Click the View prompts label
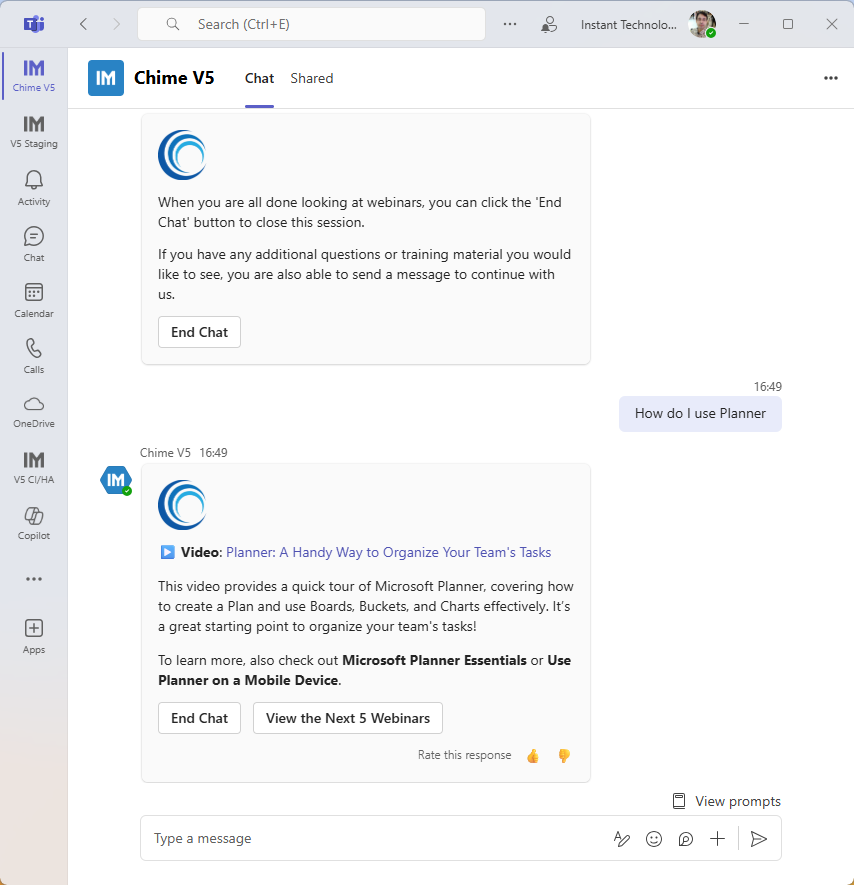 [738, 801]
